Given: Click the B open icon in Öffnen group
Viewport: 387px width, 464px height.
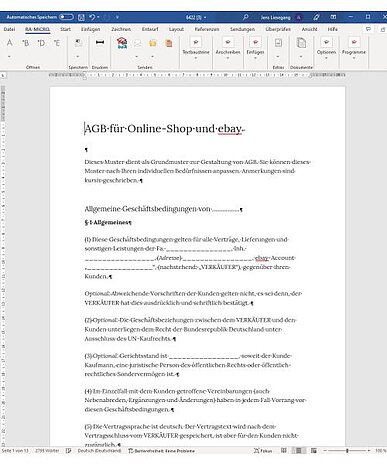Looking at the screenshot, I should (25, 43).
